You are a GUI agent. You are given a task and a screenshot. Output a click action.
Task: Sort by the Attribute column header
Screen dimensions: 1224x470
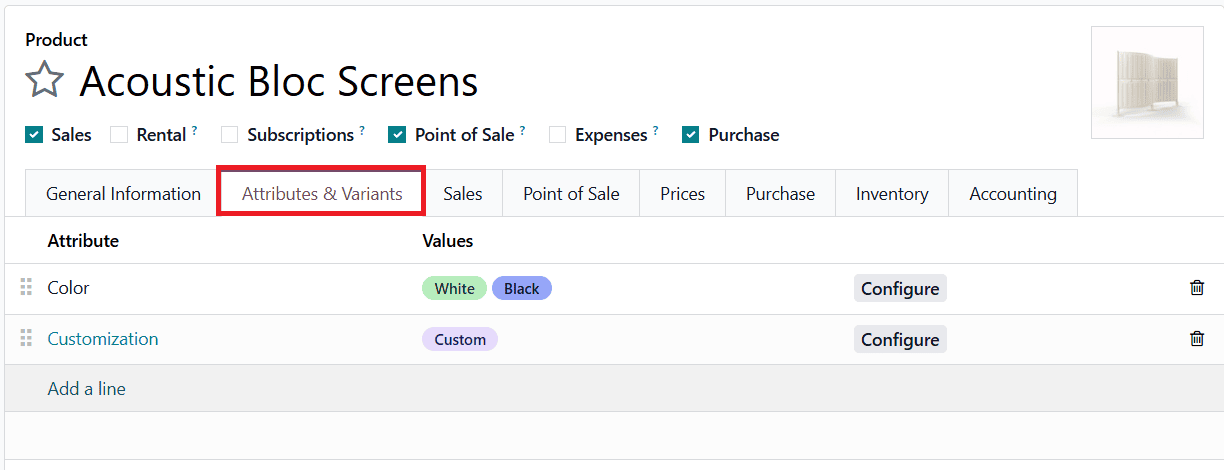83,241
